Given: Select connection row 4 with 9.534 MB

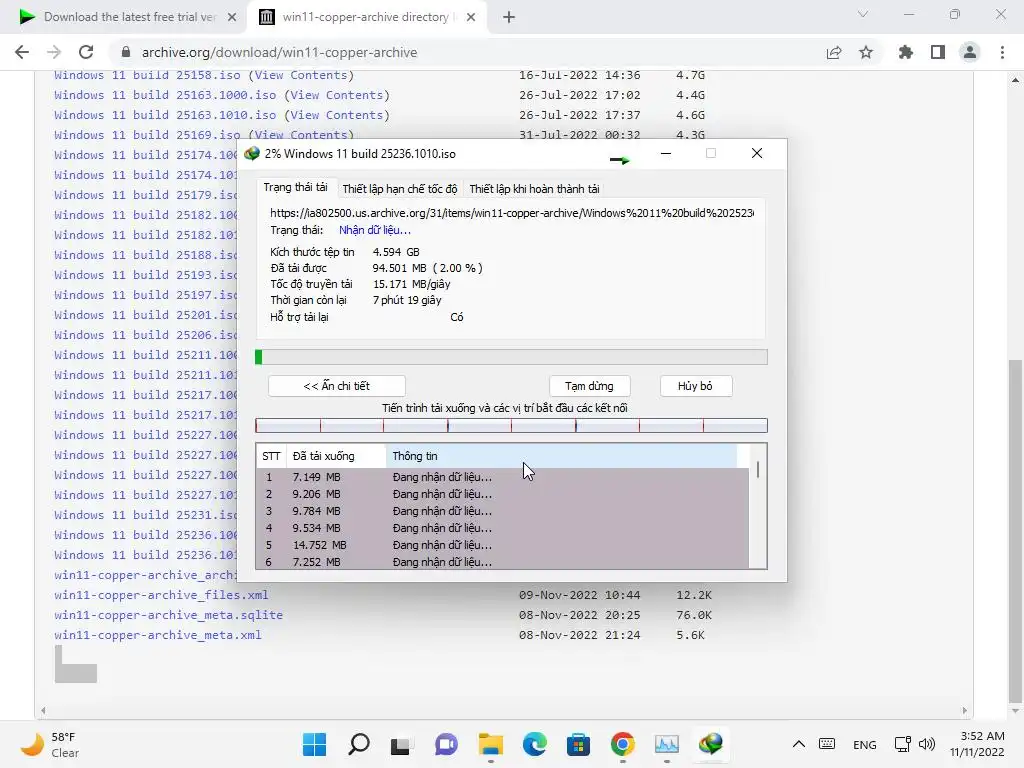Looking at the screenshot, I should (503, 528).
